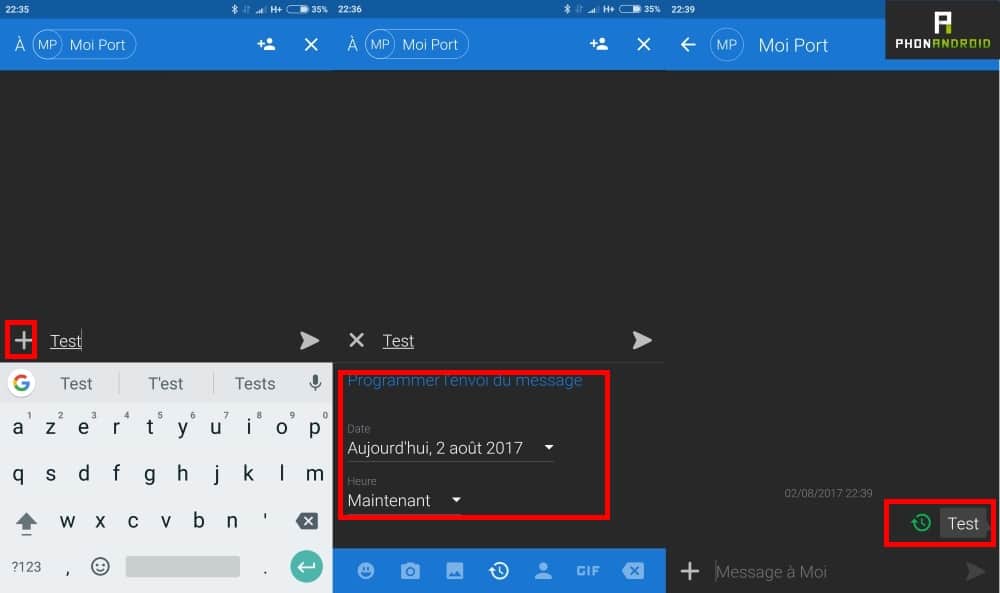Tap the clock icon to schedule sending
This screenshot has height=593, width=1000.
tap(499, 570)
